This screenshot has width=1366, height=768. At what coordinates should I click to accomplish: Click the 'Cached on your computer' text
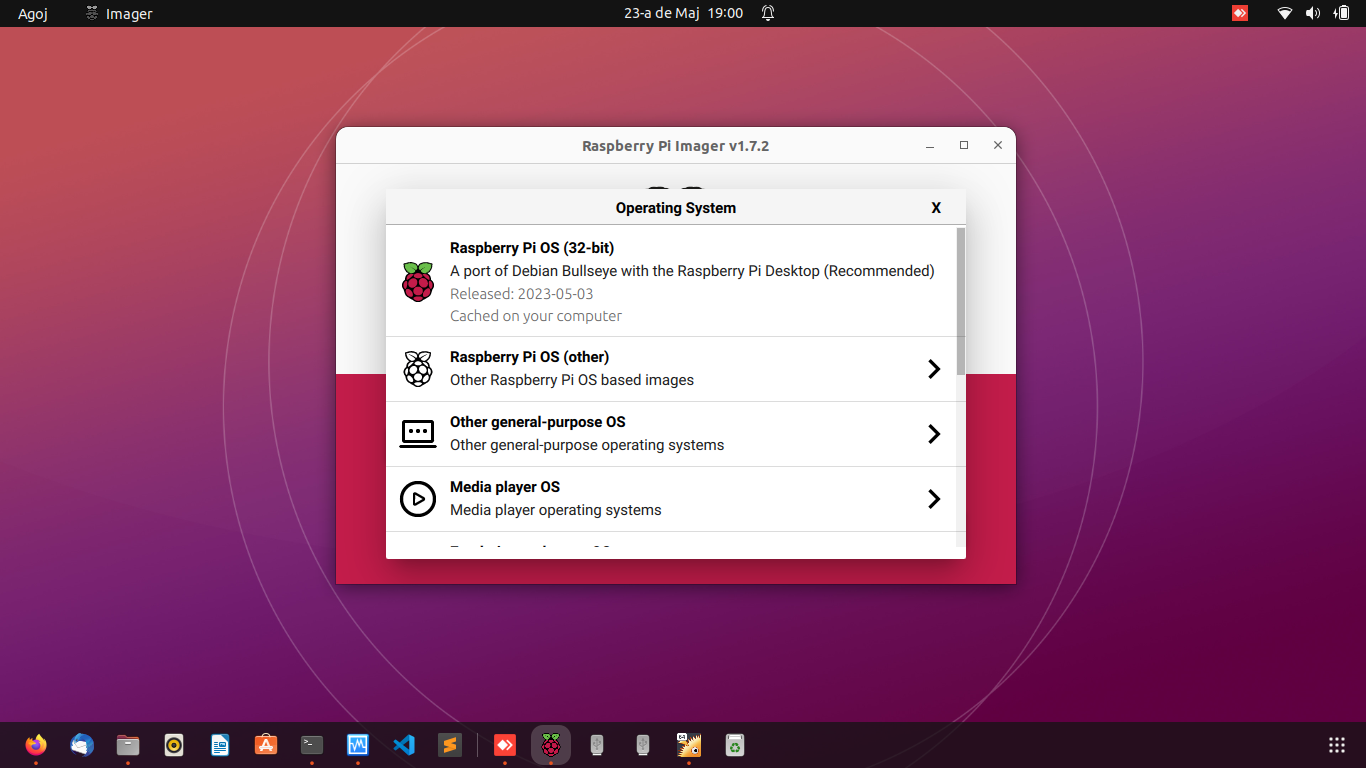tap(536, 316)
